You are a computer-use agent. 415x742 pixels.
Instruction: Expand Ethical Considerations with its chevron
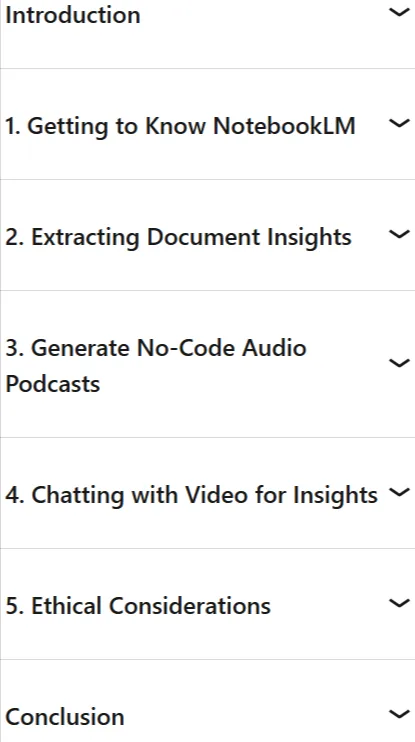[399, 603]
